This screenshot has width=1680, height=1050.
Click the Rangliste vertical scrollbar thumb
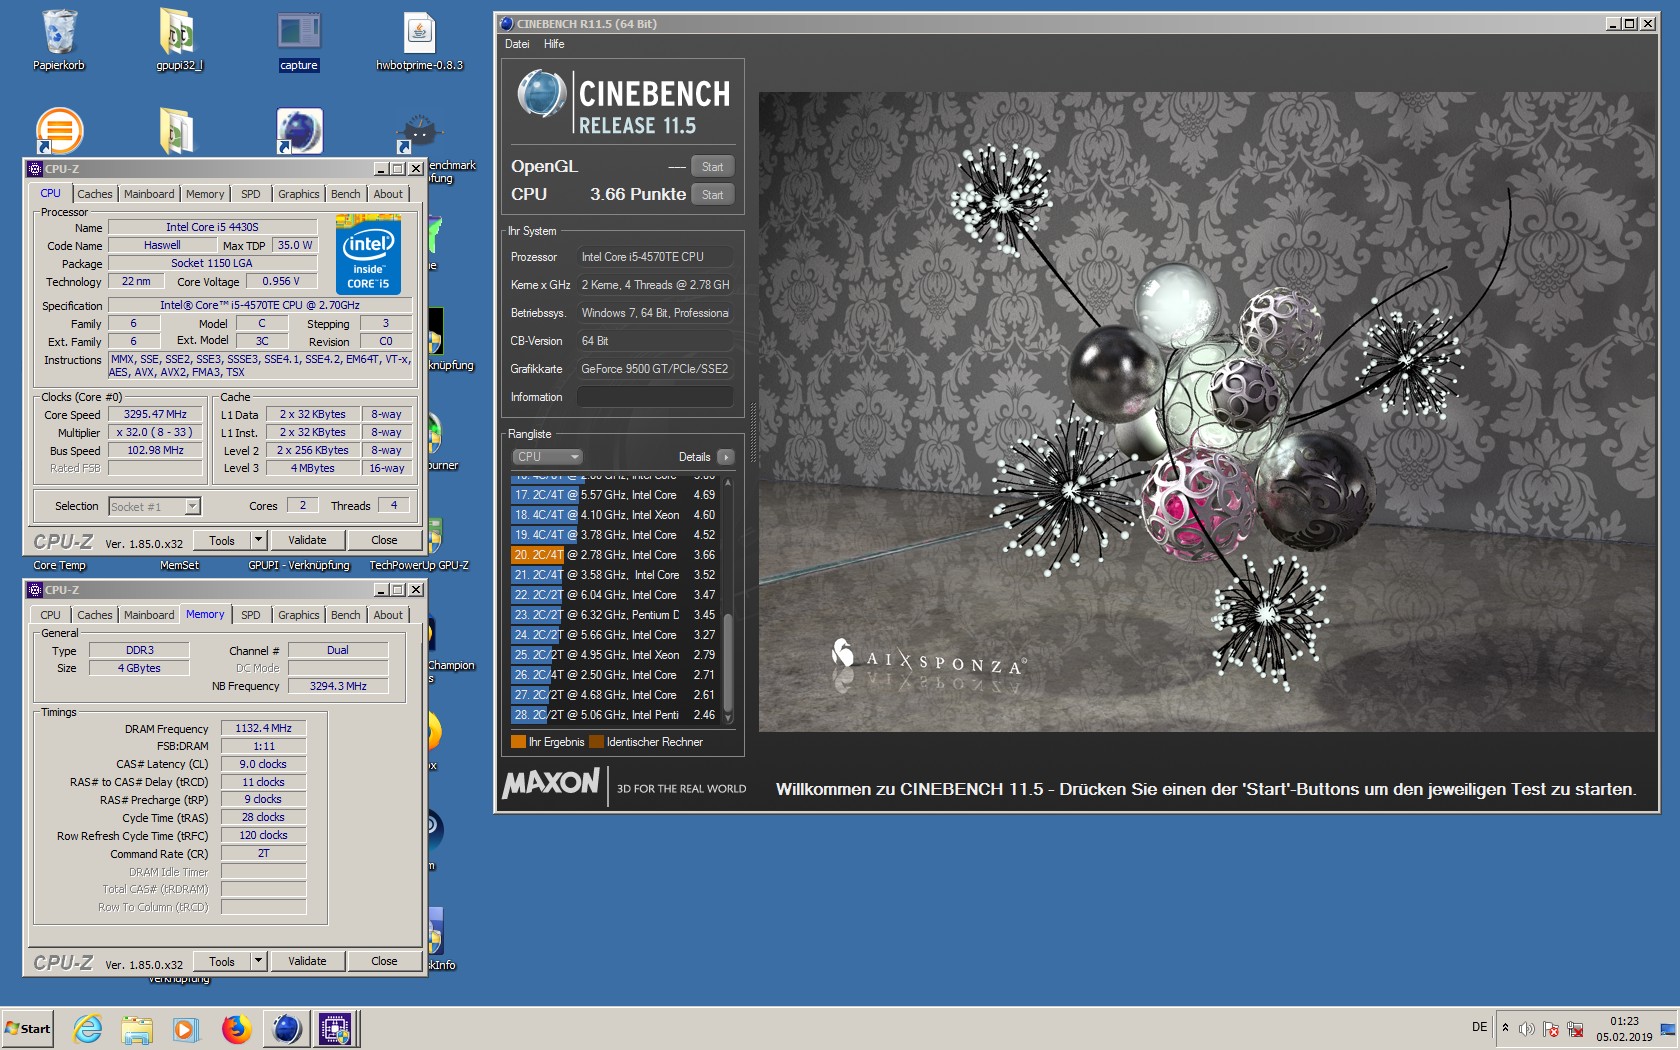click(x=728, y=661)
